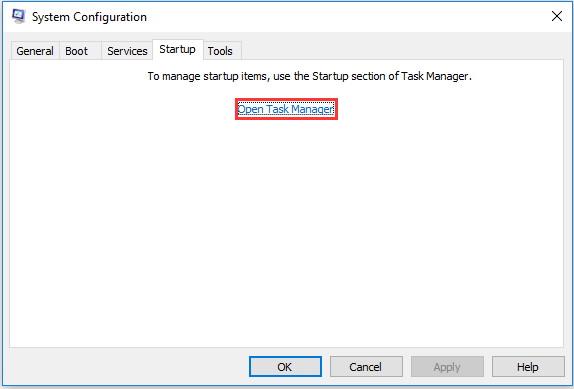The image size is (574, 389).
Task: Click 'Task Manager' words in instruction sentence
Action: point(435,76)
